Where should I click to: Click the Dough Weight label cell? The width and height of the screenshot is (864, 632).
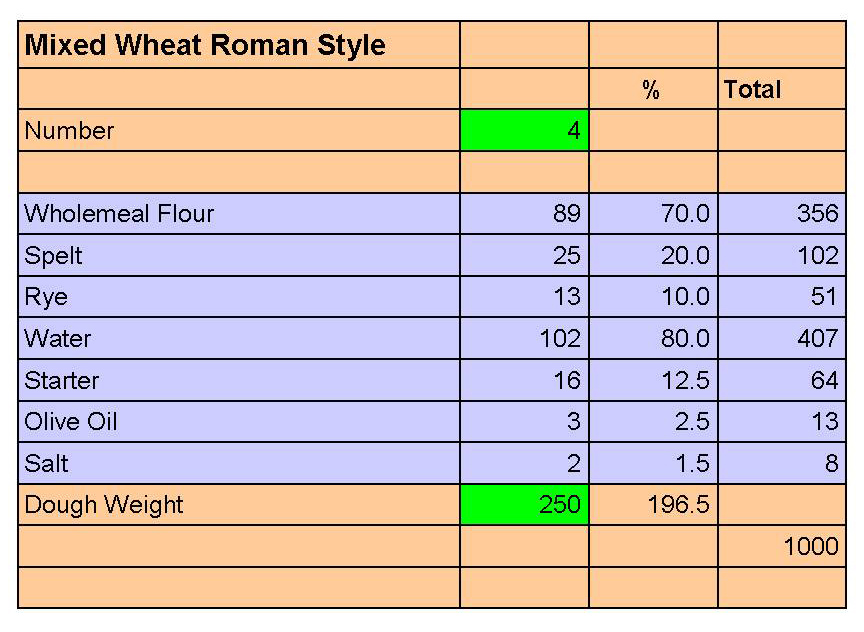click(238, 504)
